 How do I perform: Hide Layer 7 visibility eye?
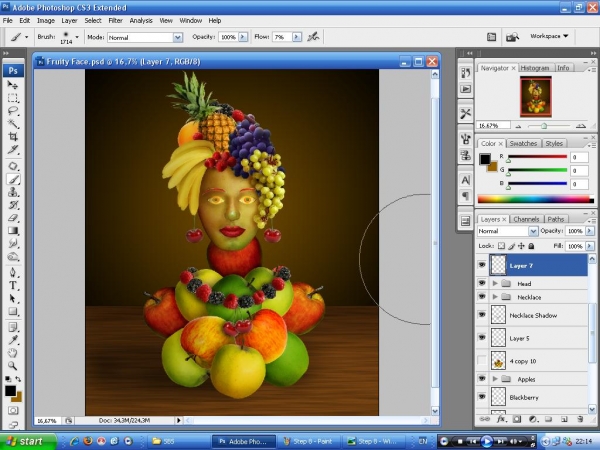pyautogui.click(x=482, y=265)
